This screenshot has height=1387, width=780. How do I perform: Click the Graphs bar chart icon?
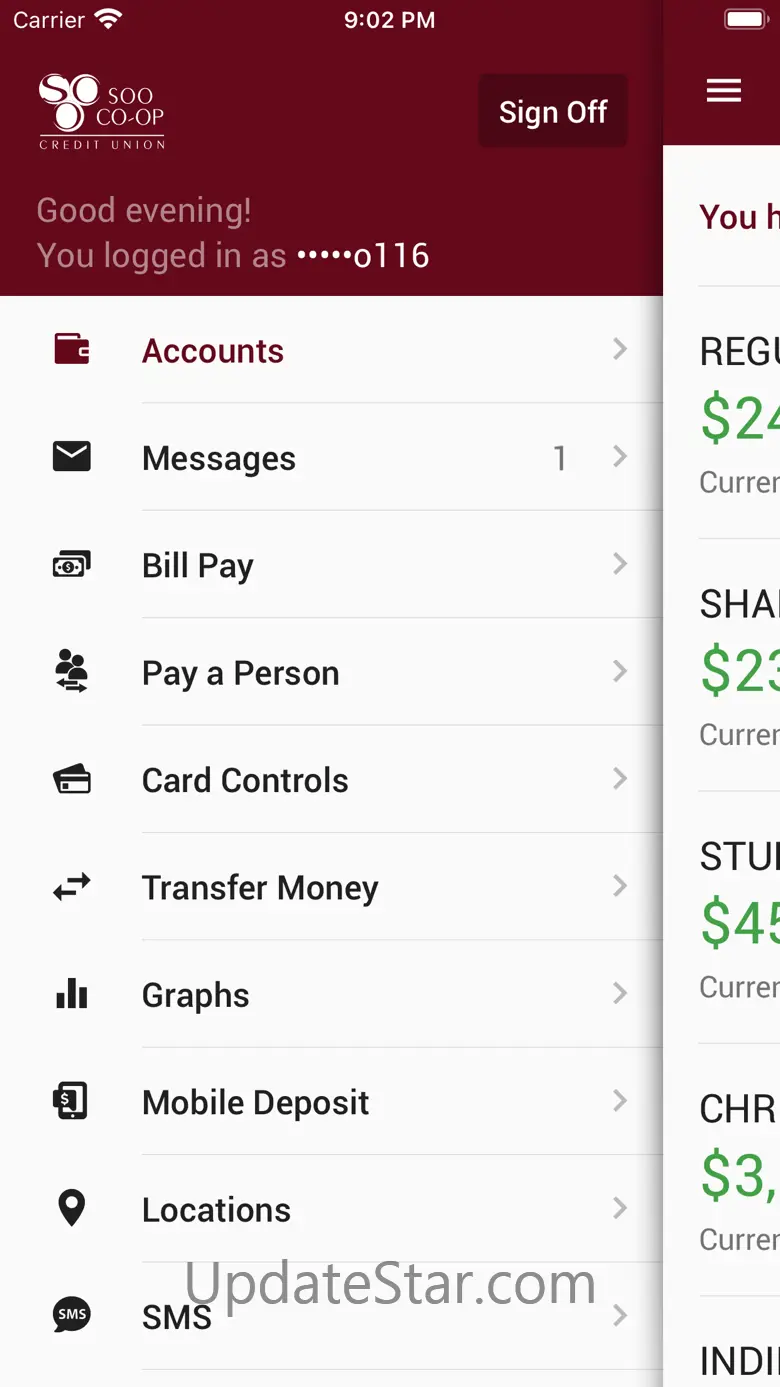point(72,994)
